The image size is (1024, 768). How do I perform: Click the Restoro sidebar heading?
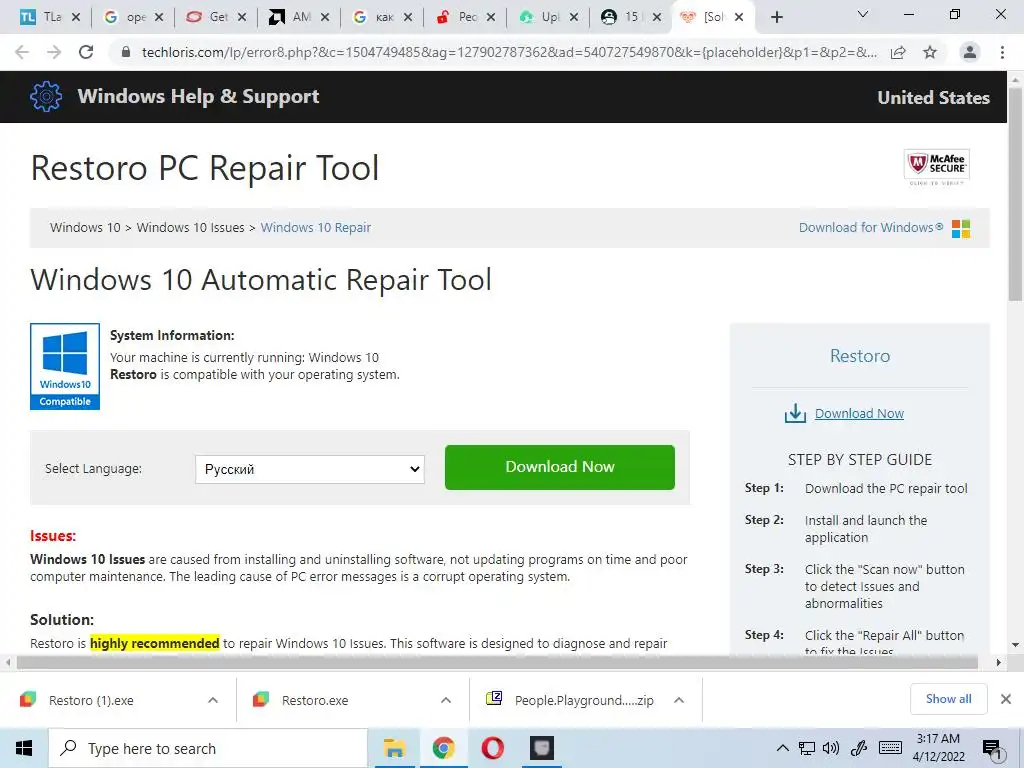click(859, 356)
